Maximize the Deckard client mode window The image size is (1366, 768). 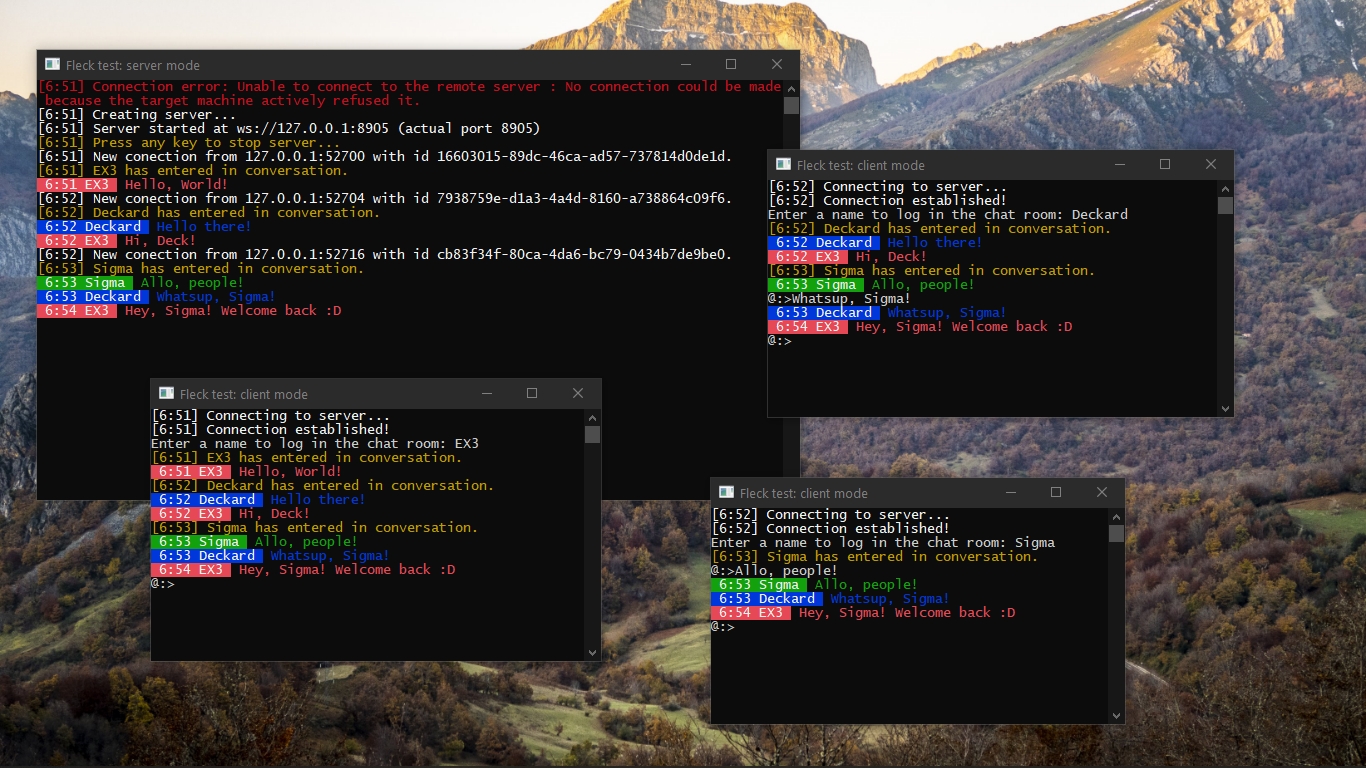(x=1165, y=165)
